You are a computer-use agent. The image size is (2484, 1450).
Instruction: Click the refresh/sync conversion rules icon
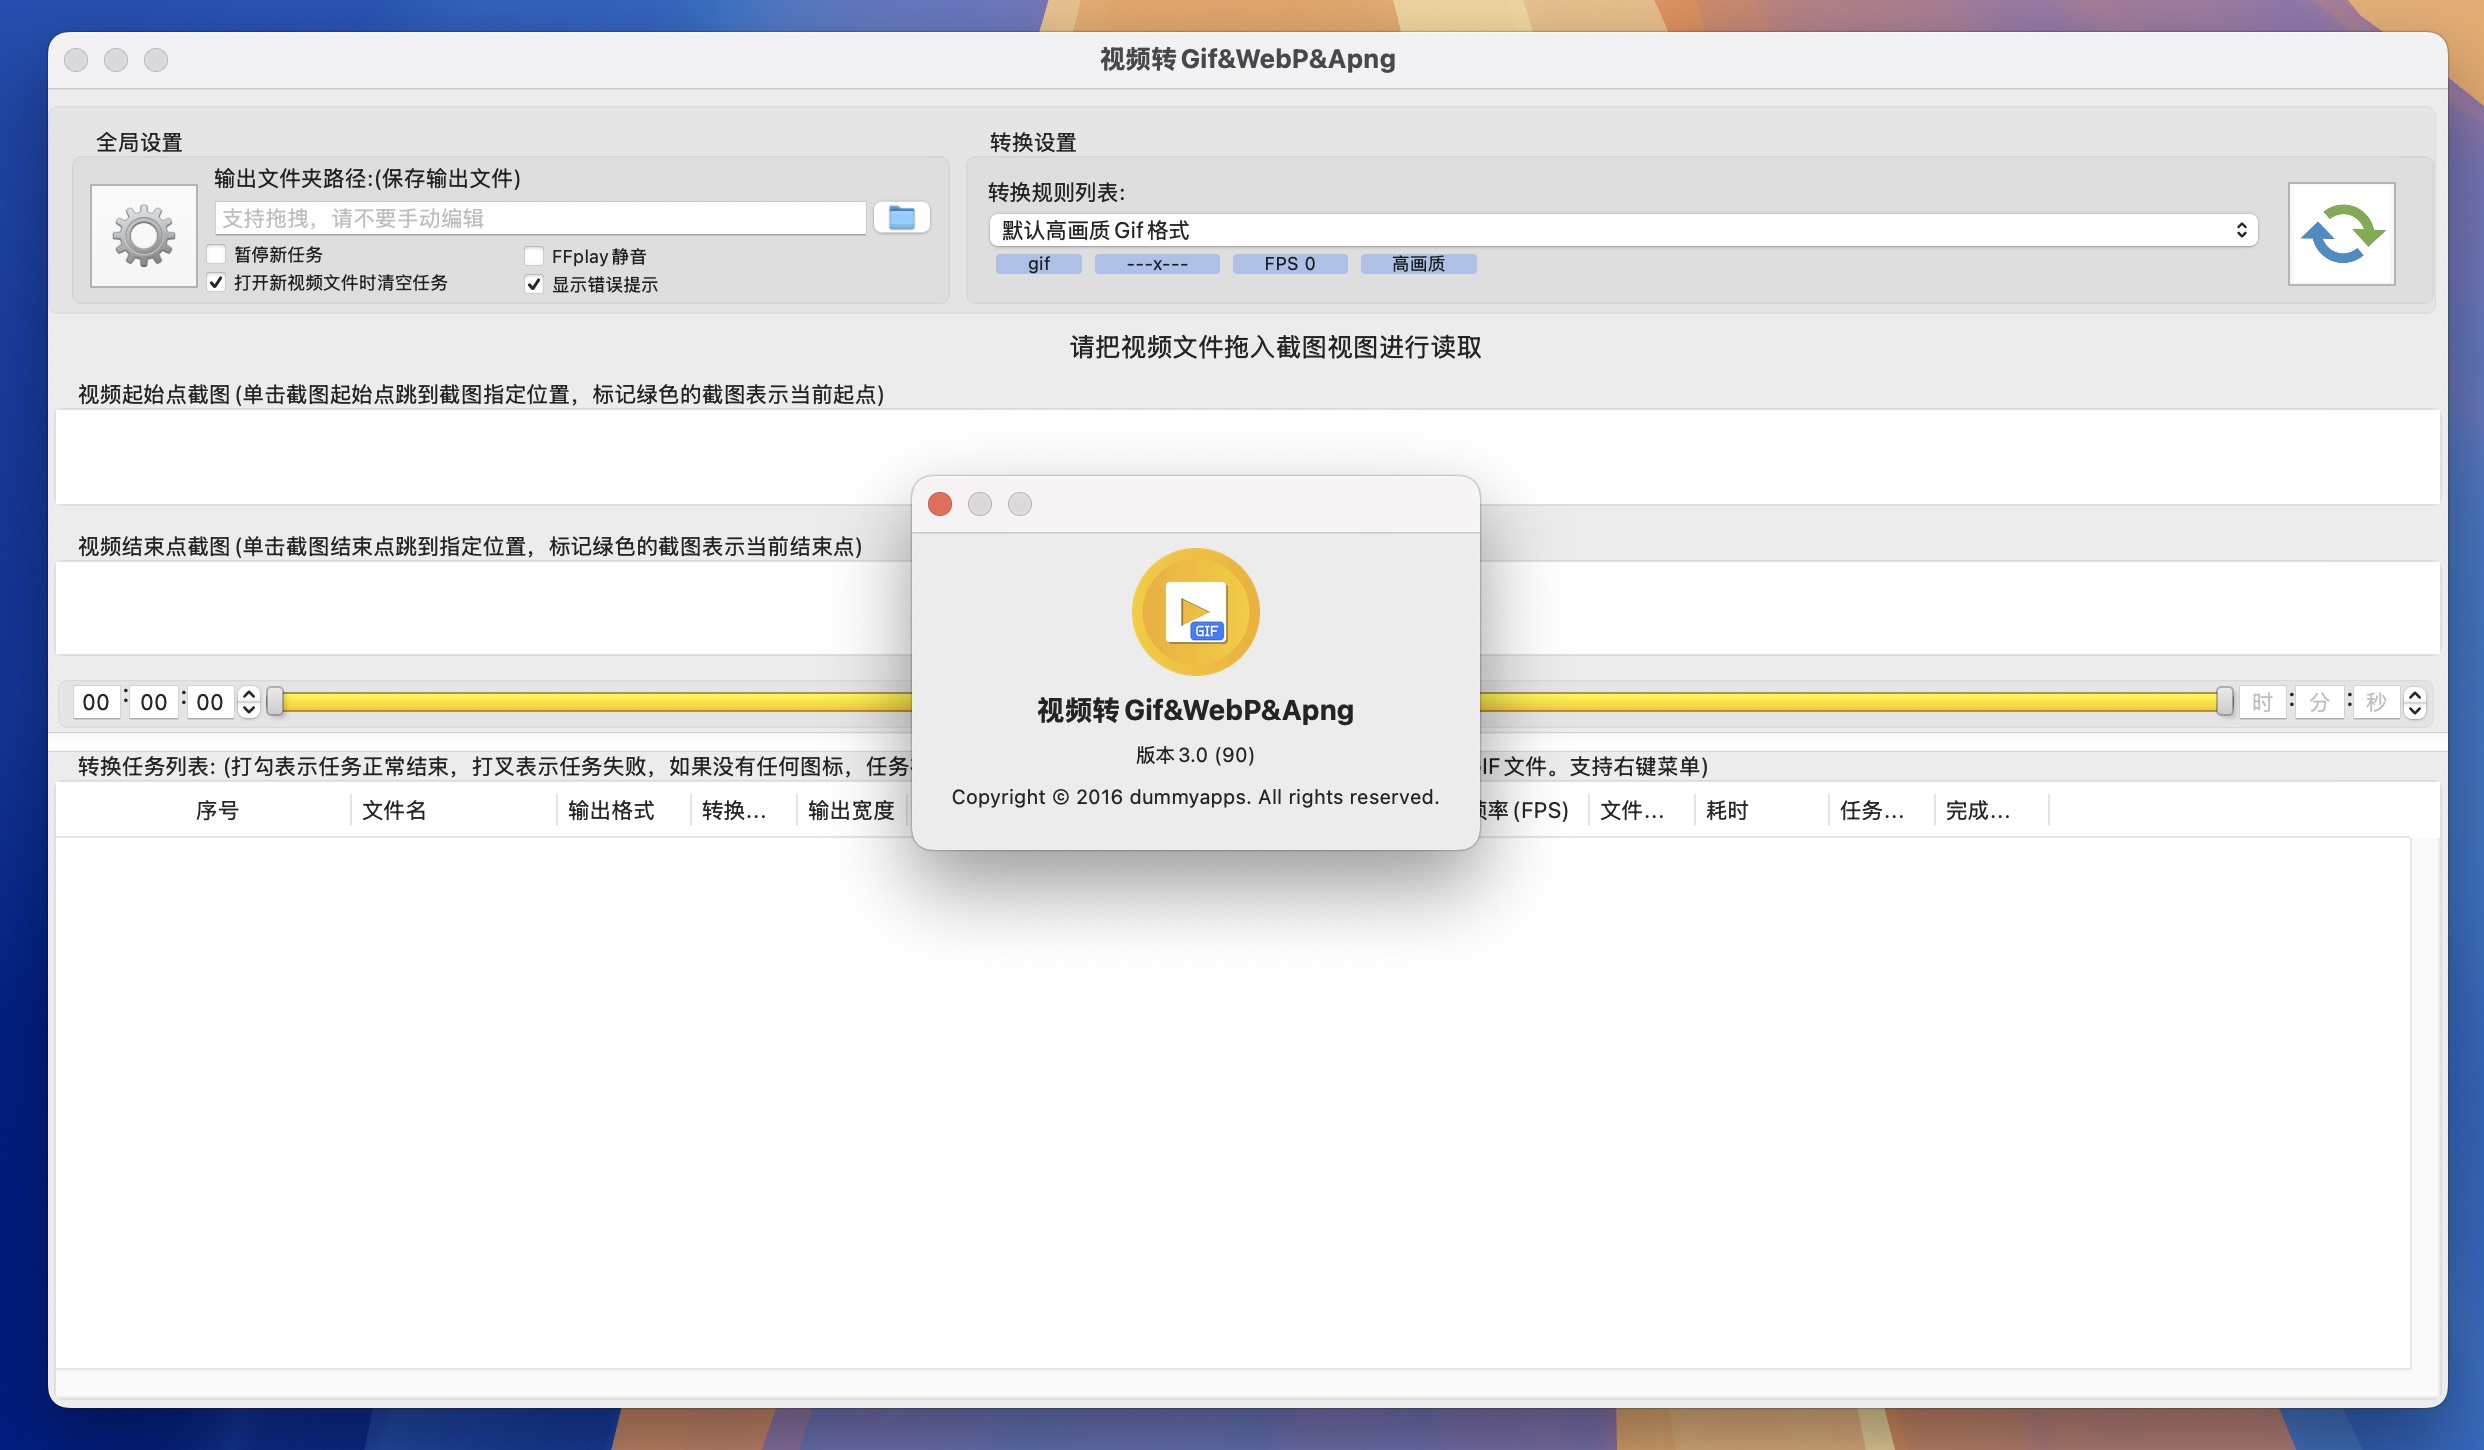[x=2342, y=231]
